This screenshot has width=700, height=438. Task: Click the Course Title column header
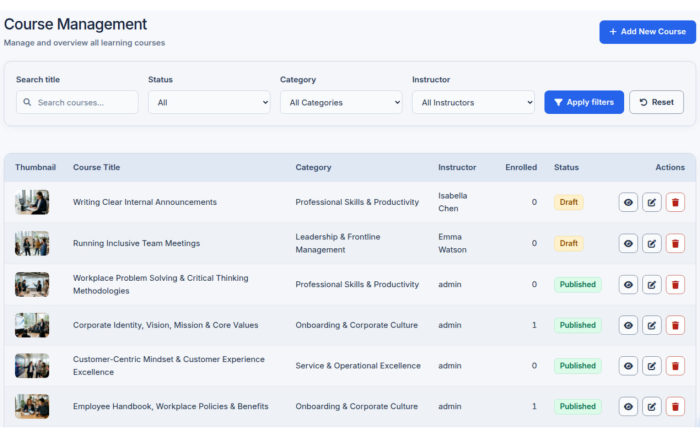point(96,167)
